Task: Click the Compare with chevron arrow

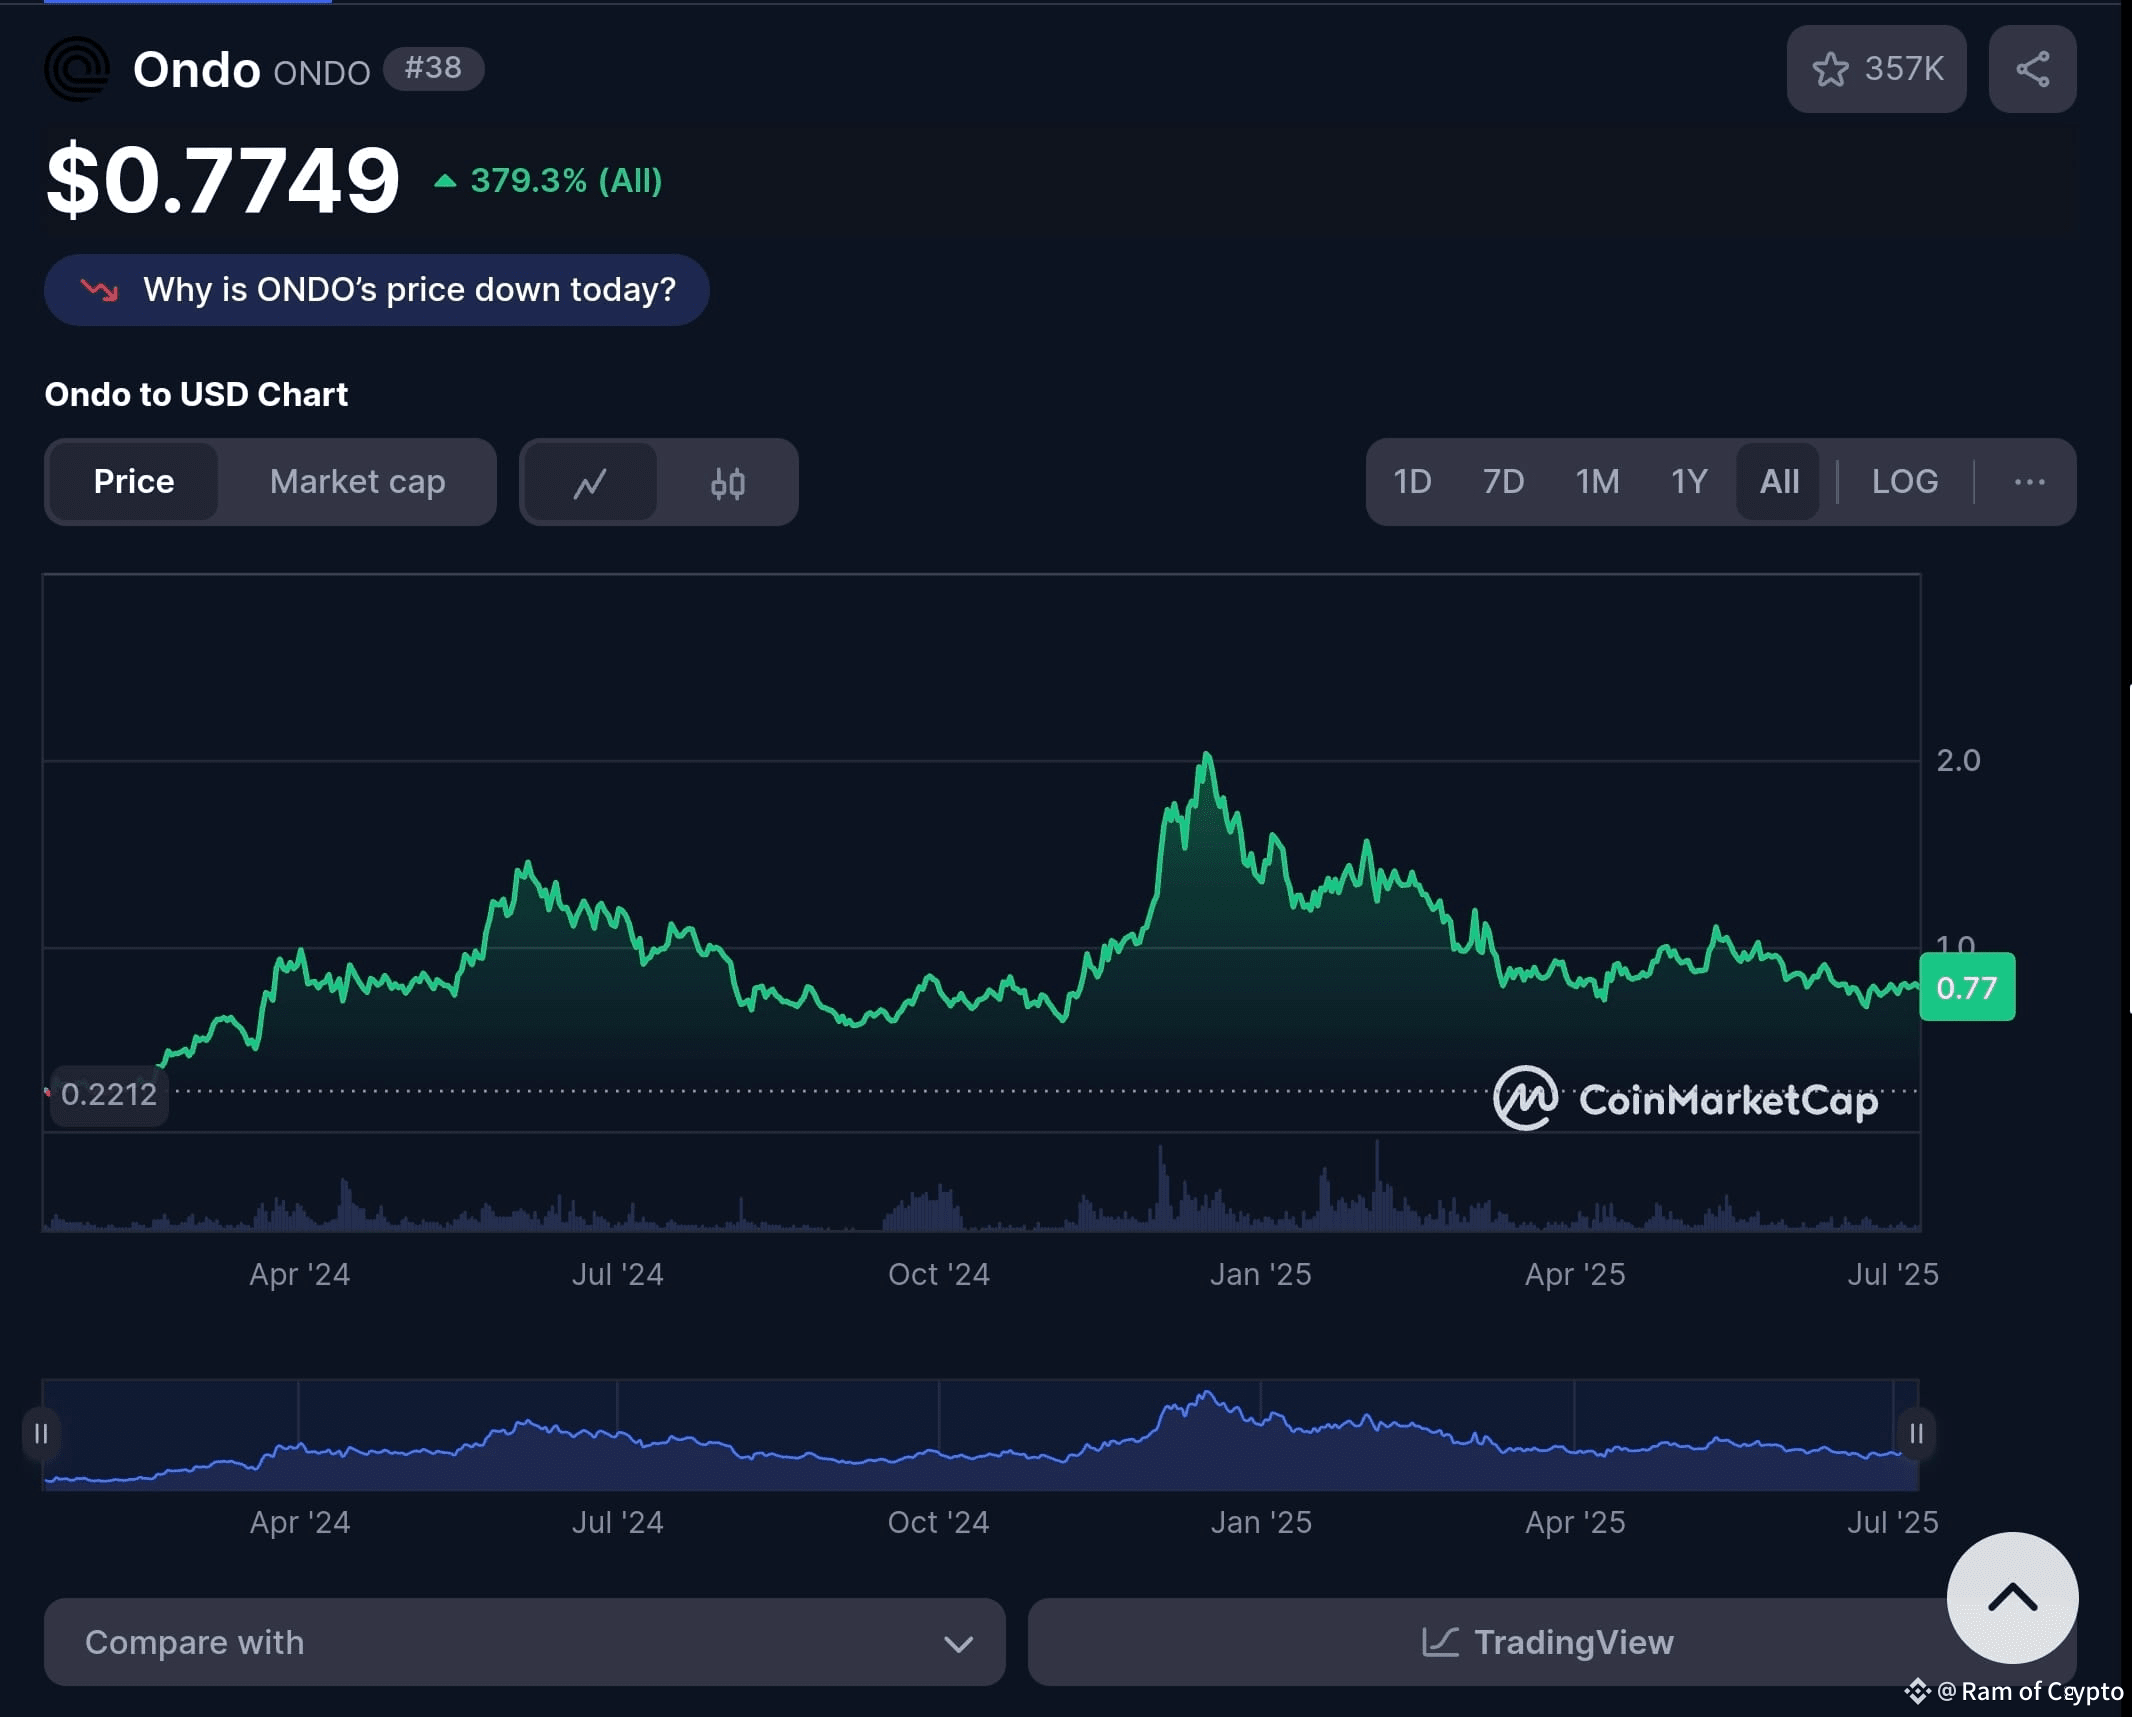Action: pos(958,1643)
